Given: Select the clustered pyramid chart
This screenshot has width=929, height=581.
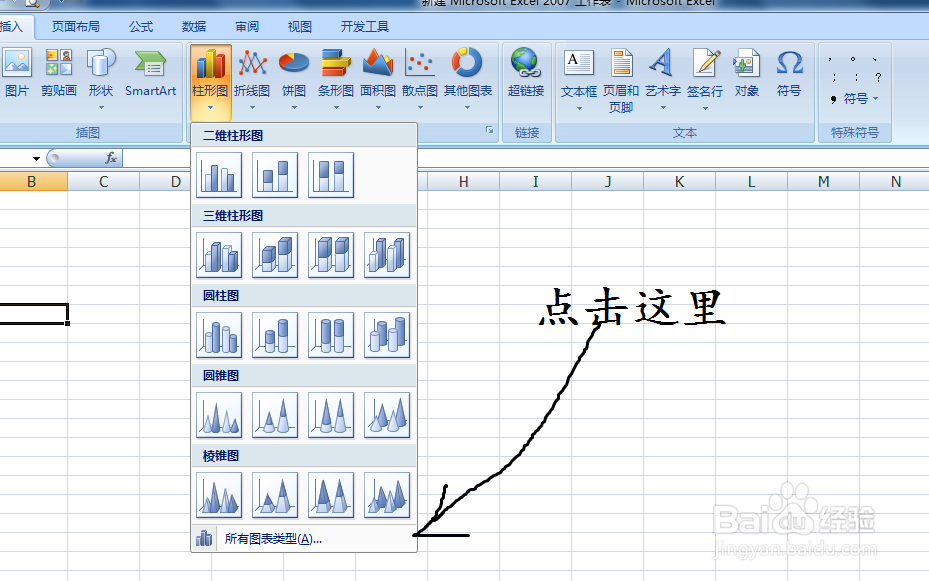Looking at the screenshot, I should tap(219, 495).
